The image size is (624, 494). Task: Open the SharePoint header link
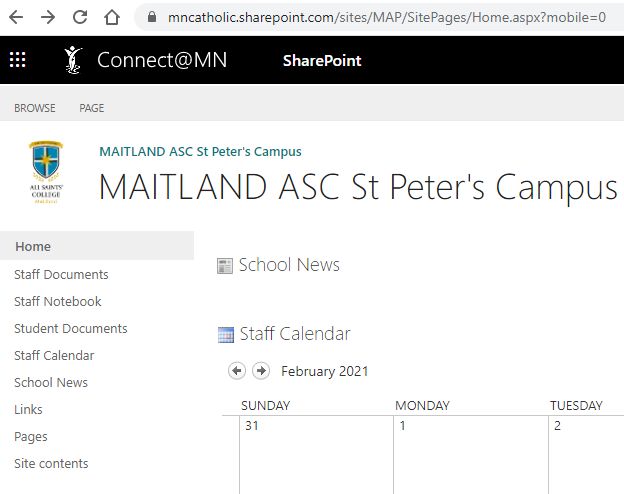pos(322,61)
